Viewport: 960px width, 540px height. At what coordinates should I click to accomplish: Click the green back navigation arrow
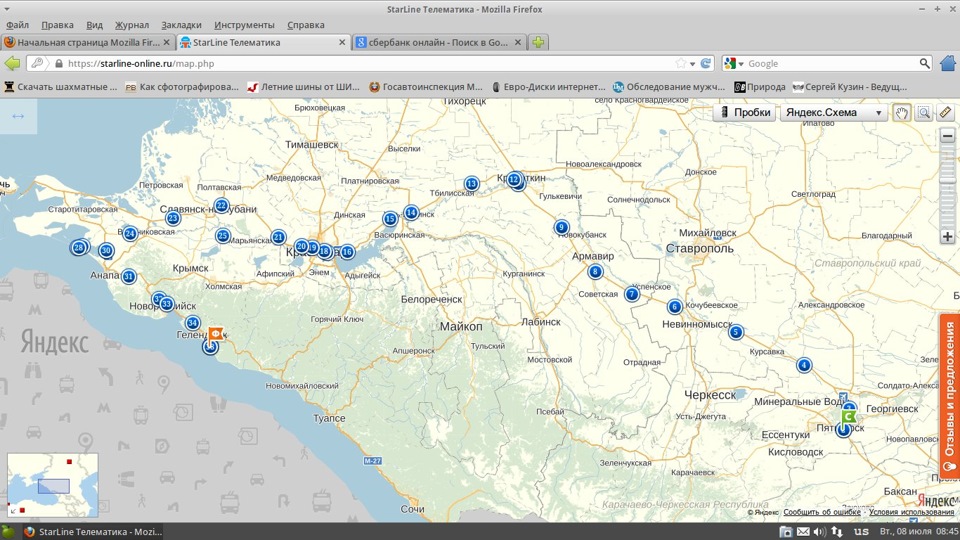(x=12, y=63)
